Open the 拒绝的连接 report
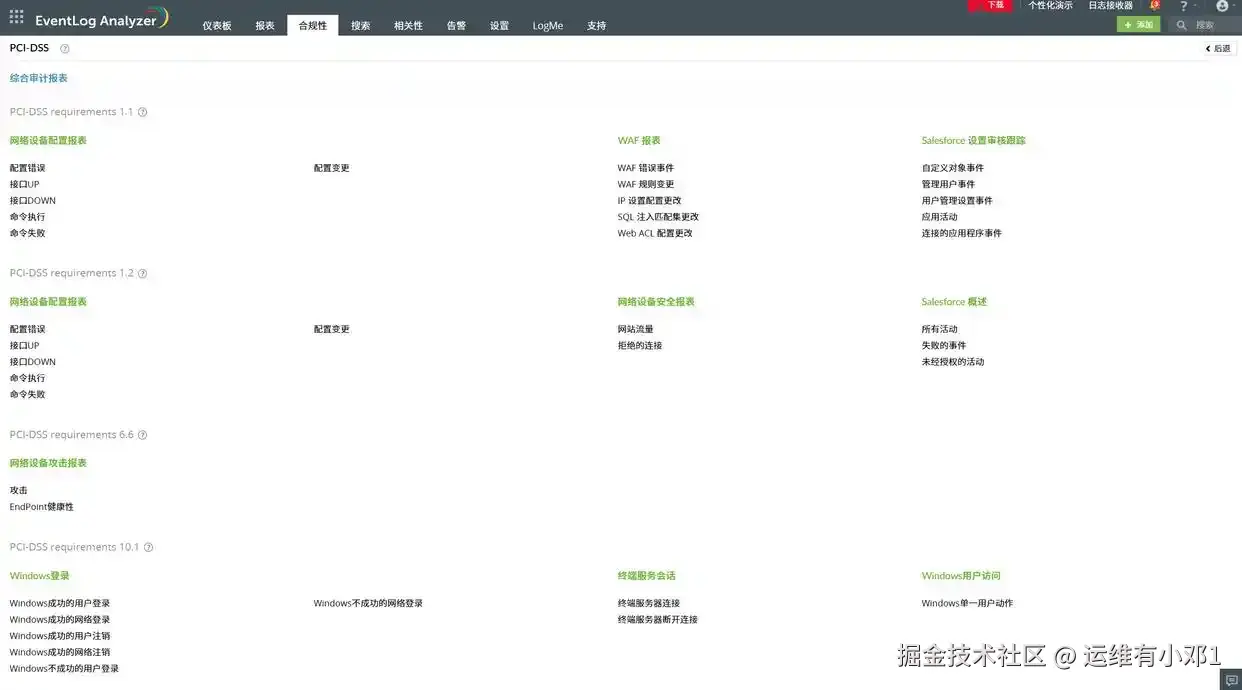Screen dimensions: 1242x690 (640, 346)
